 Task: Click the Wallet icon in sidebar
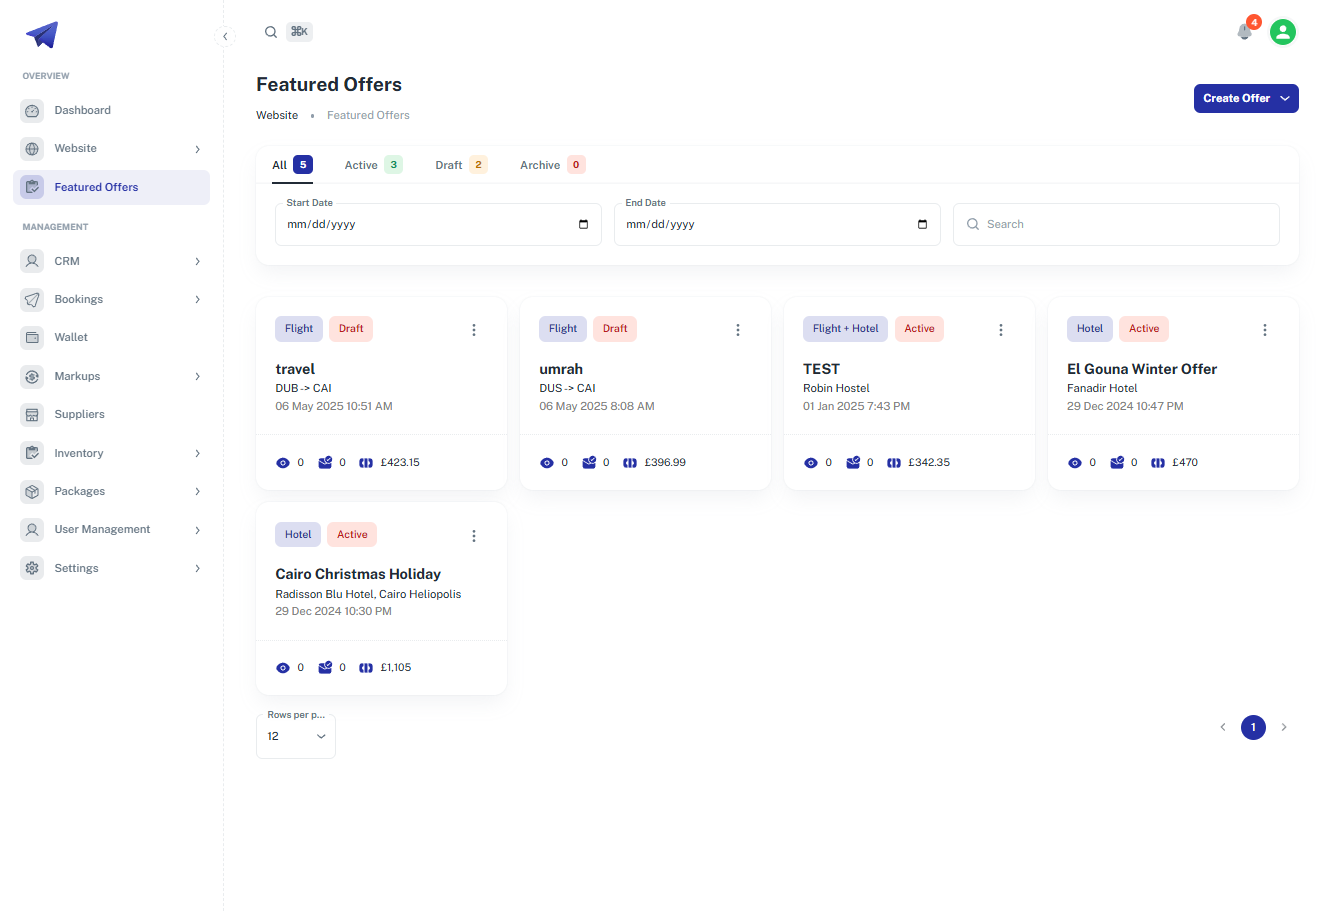point(32,338)
